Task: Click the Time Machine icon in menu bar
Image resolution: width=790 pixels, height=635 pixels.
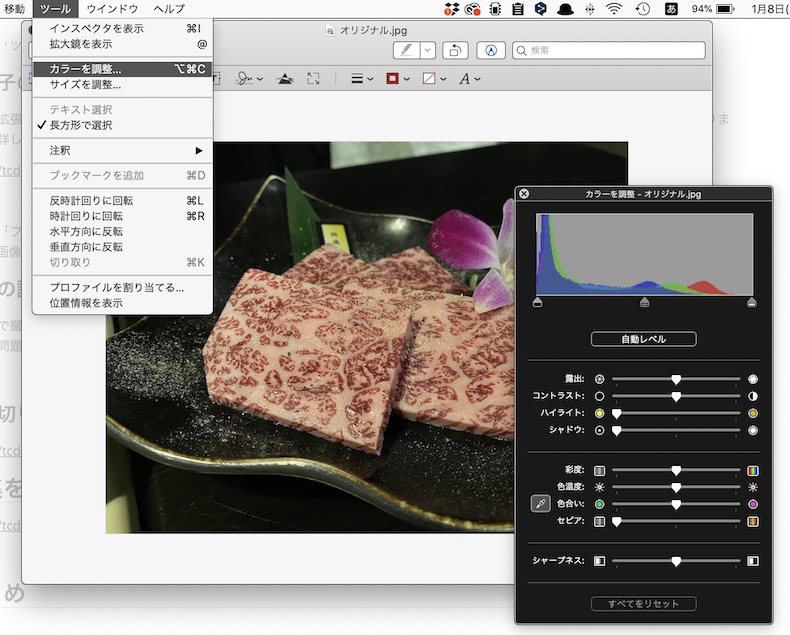Action: coord(642,9)
